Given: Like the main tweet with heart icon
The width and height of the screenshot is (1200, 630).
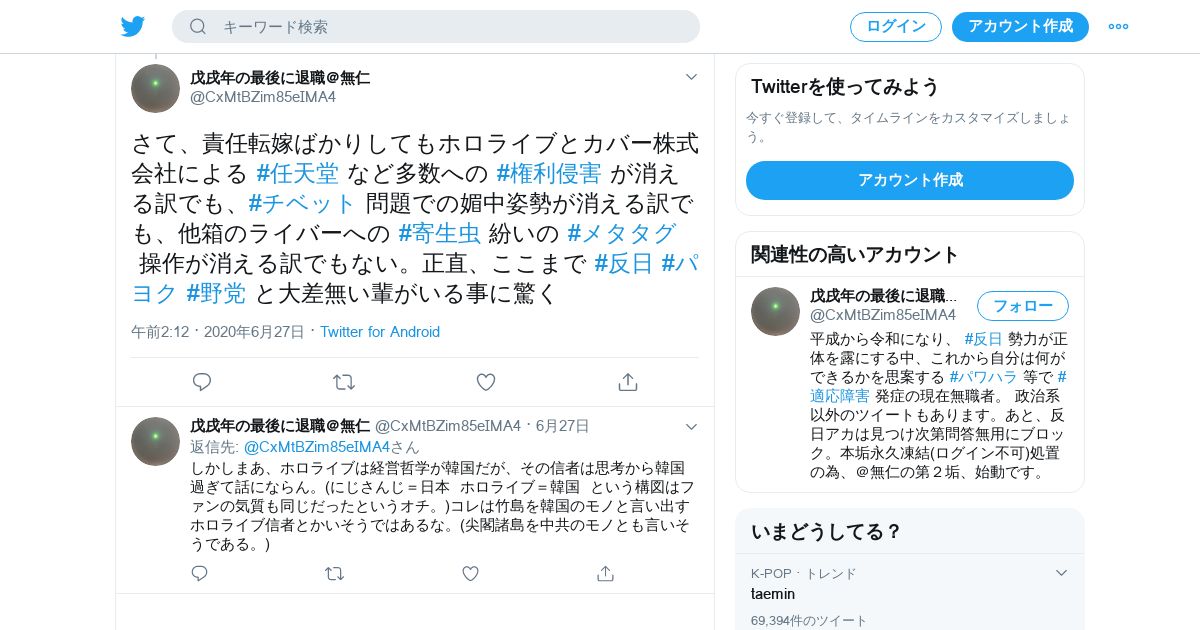Looking at the screenshot, I should coord(486,382).
